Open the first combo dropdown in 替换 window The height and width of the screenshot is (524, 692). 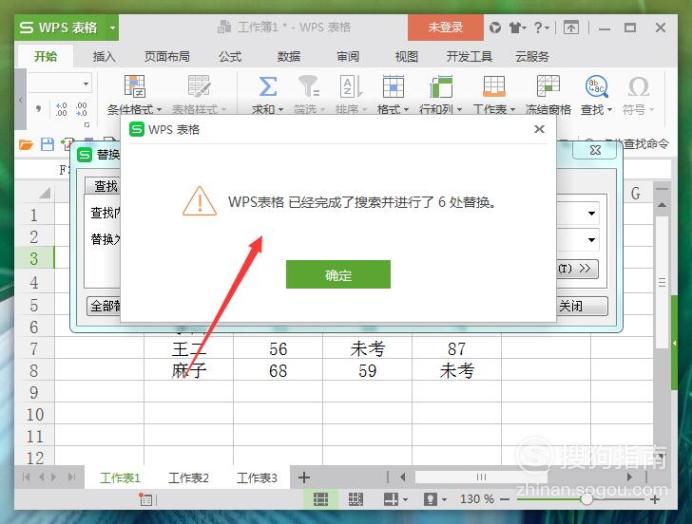pos(591,214)
